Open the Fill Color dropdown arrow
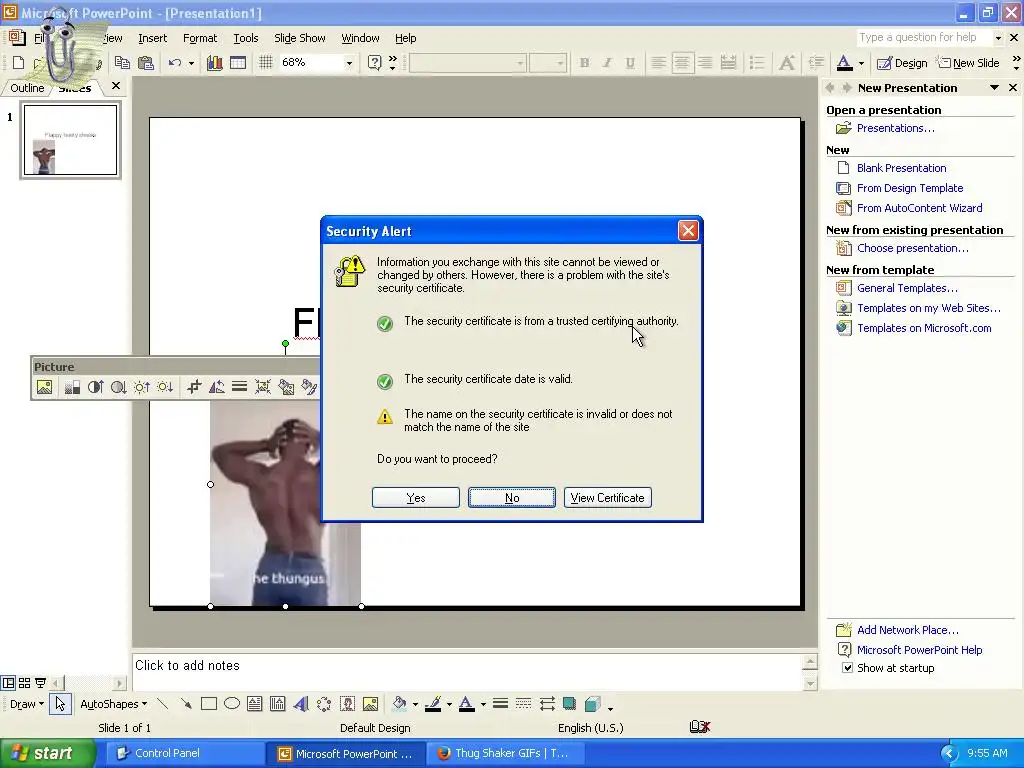This screenshot has height=768, width=1024. 415,704
